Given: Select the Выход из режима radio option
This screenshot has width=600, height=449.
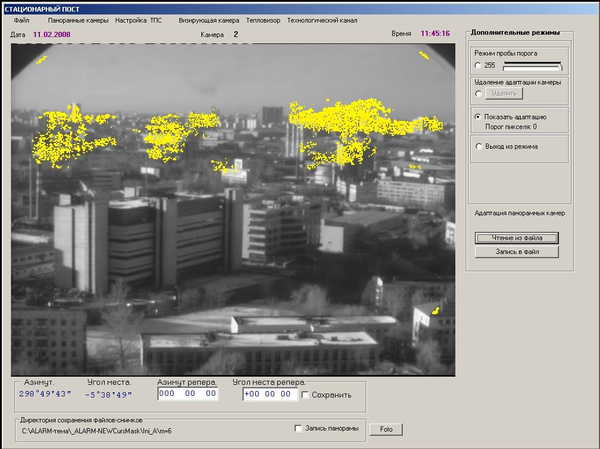Looking at the screenshot, I should 479,146.
